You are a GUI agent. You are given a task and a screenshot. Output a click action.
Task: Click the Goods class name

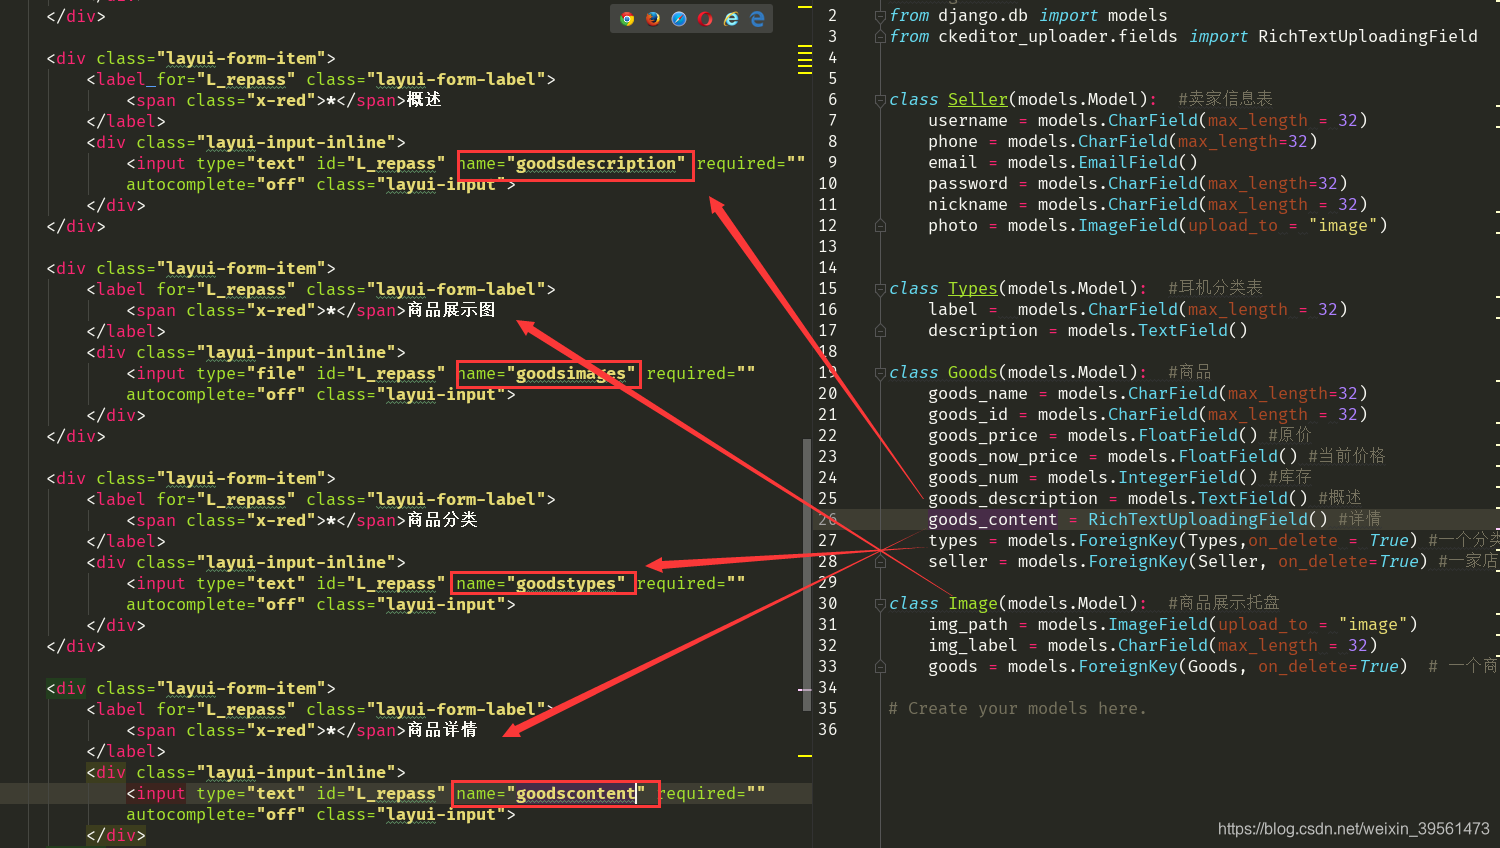coord(973,373)
